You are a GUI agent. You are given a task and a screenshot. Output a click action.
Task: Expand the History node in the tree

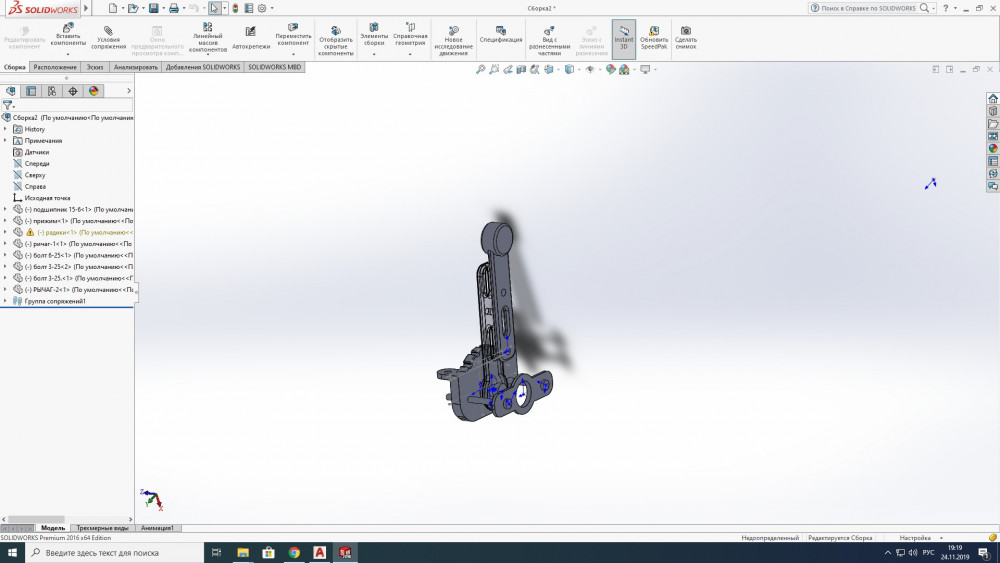pos(5,129)
